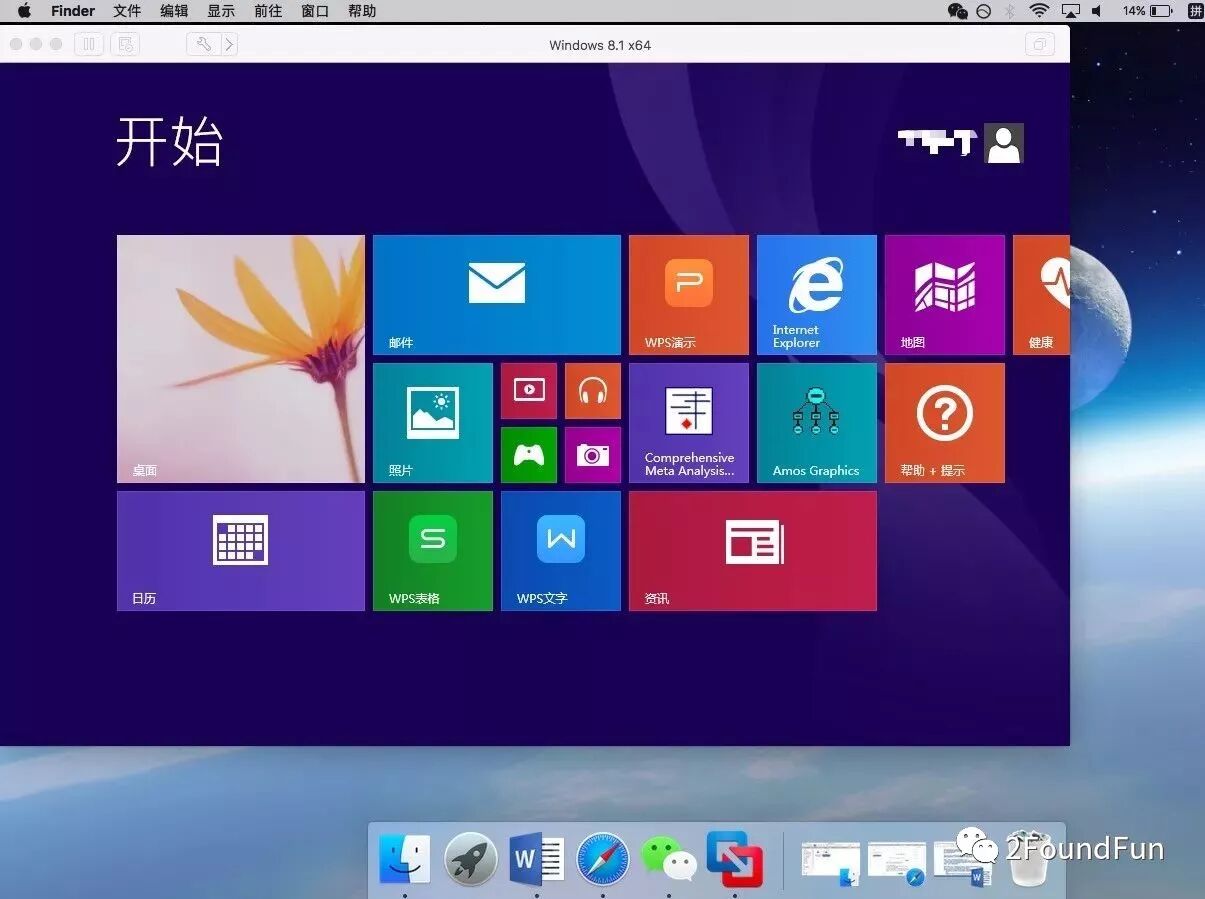The image size is (1205, 899).
Task: Open the 照片 Photos tile
Action: 433,423
